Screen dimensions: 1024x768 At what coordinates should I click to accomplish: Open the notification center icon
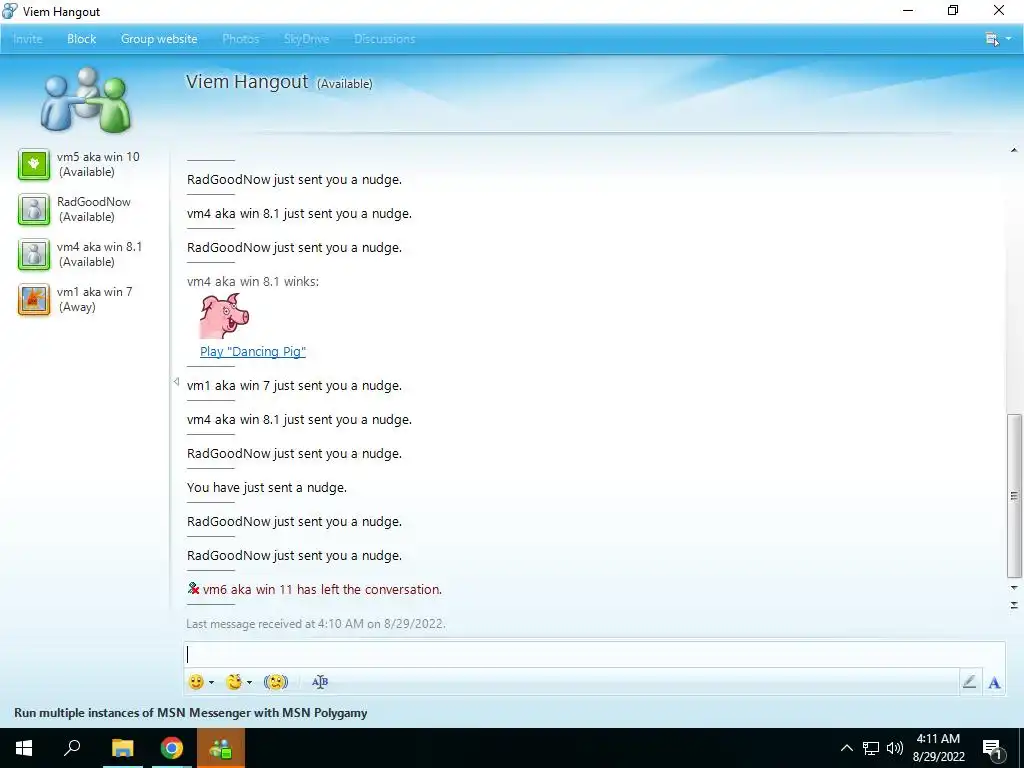[x=993, y=749]
